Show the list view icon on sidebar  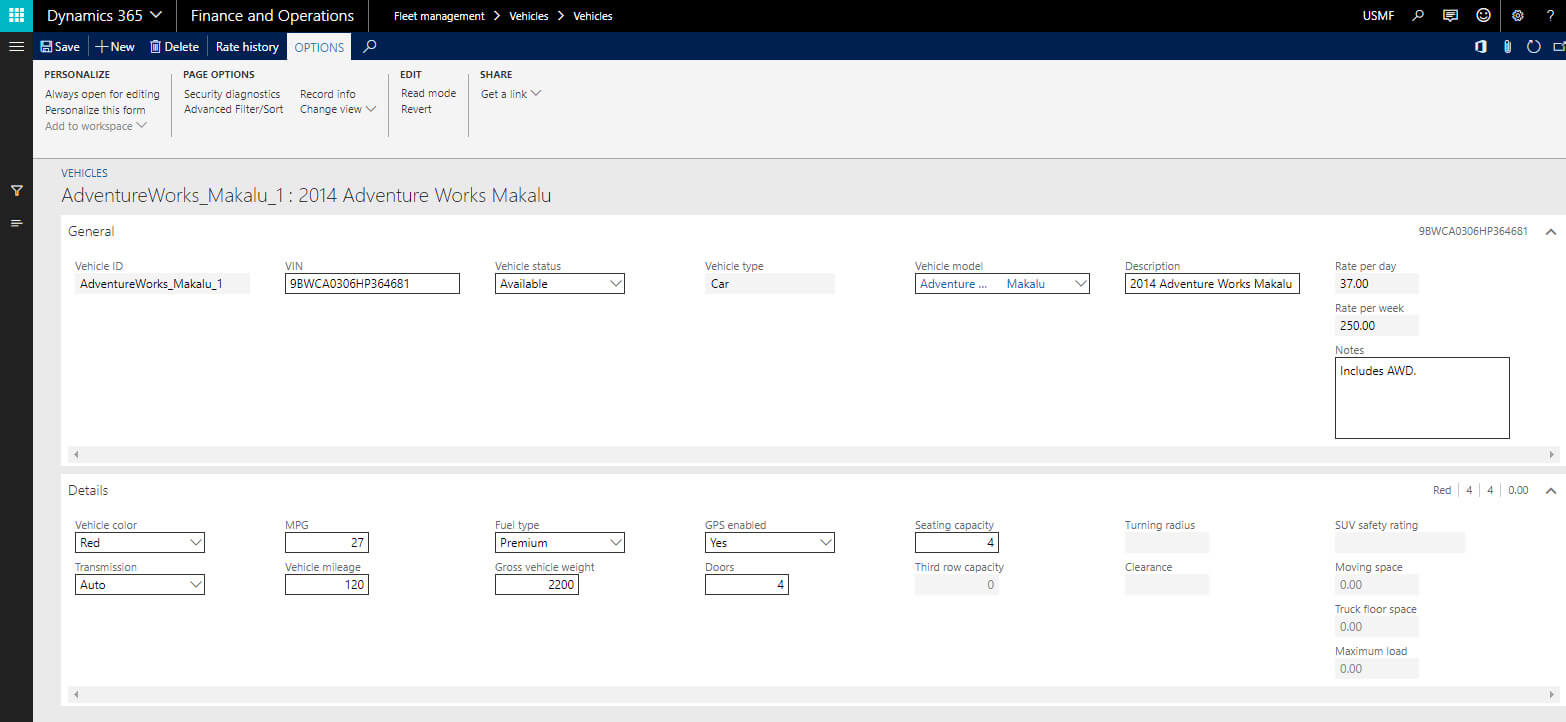coord(16,223)
